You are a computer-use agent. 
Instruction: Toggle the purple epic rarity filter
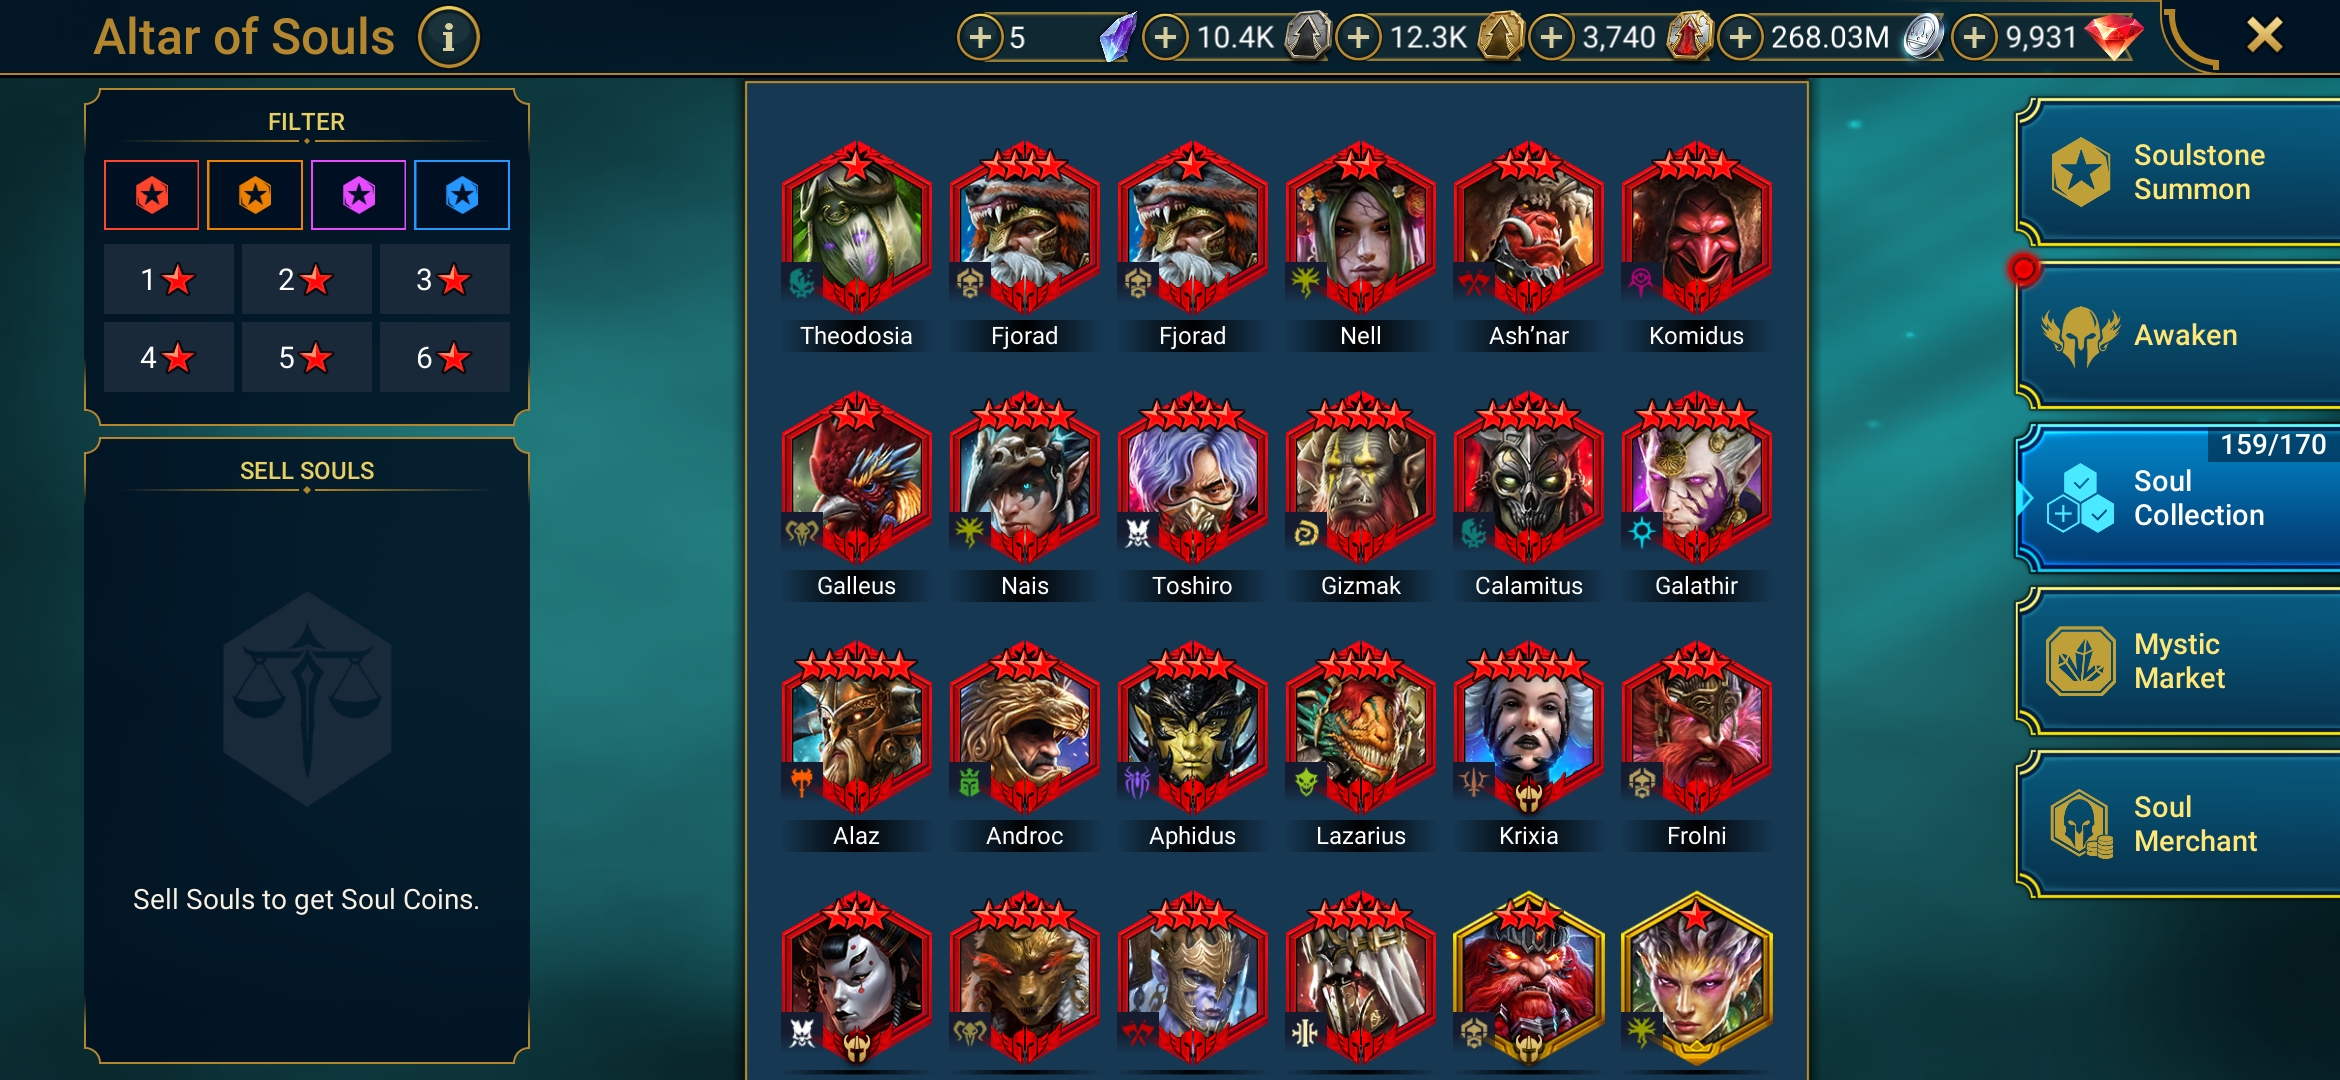coord(359,195)
